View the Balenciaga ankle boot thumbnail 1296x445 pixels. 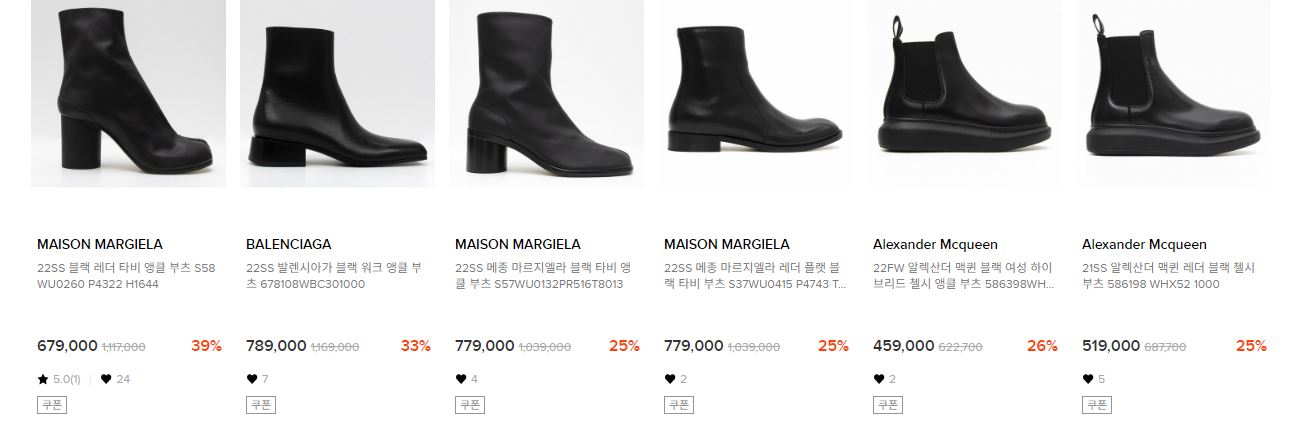click(x=337, y=93)
